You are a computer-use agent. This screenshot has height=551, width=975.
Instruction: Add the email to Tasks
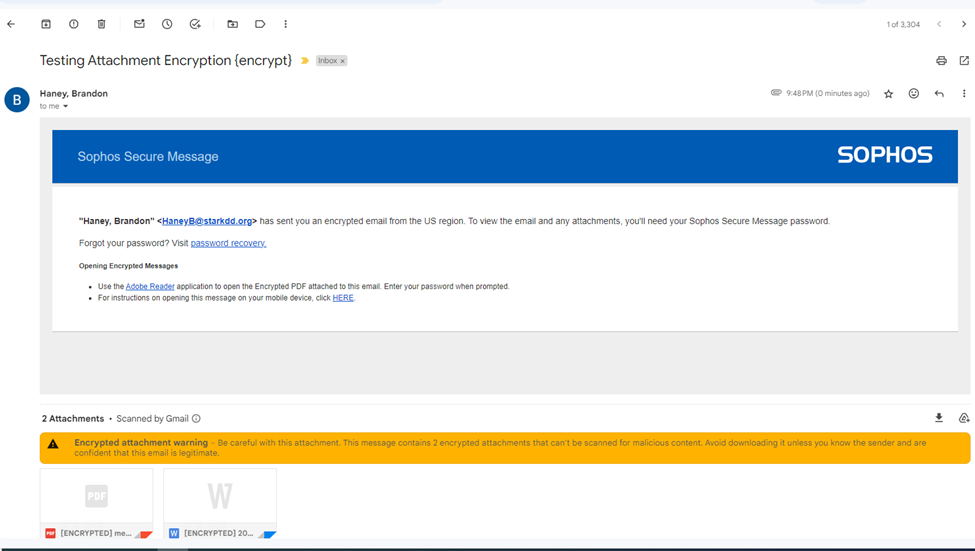pyautogui.click(x=195, y=24)
